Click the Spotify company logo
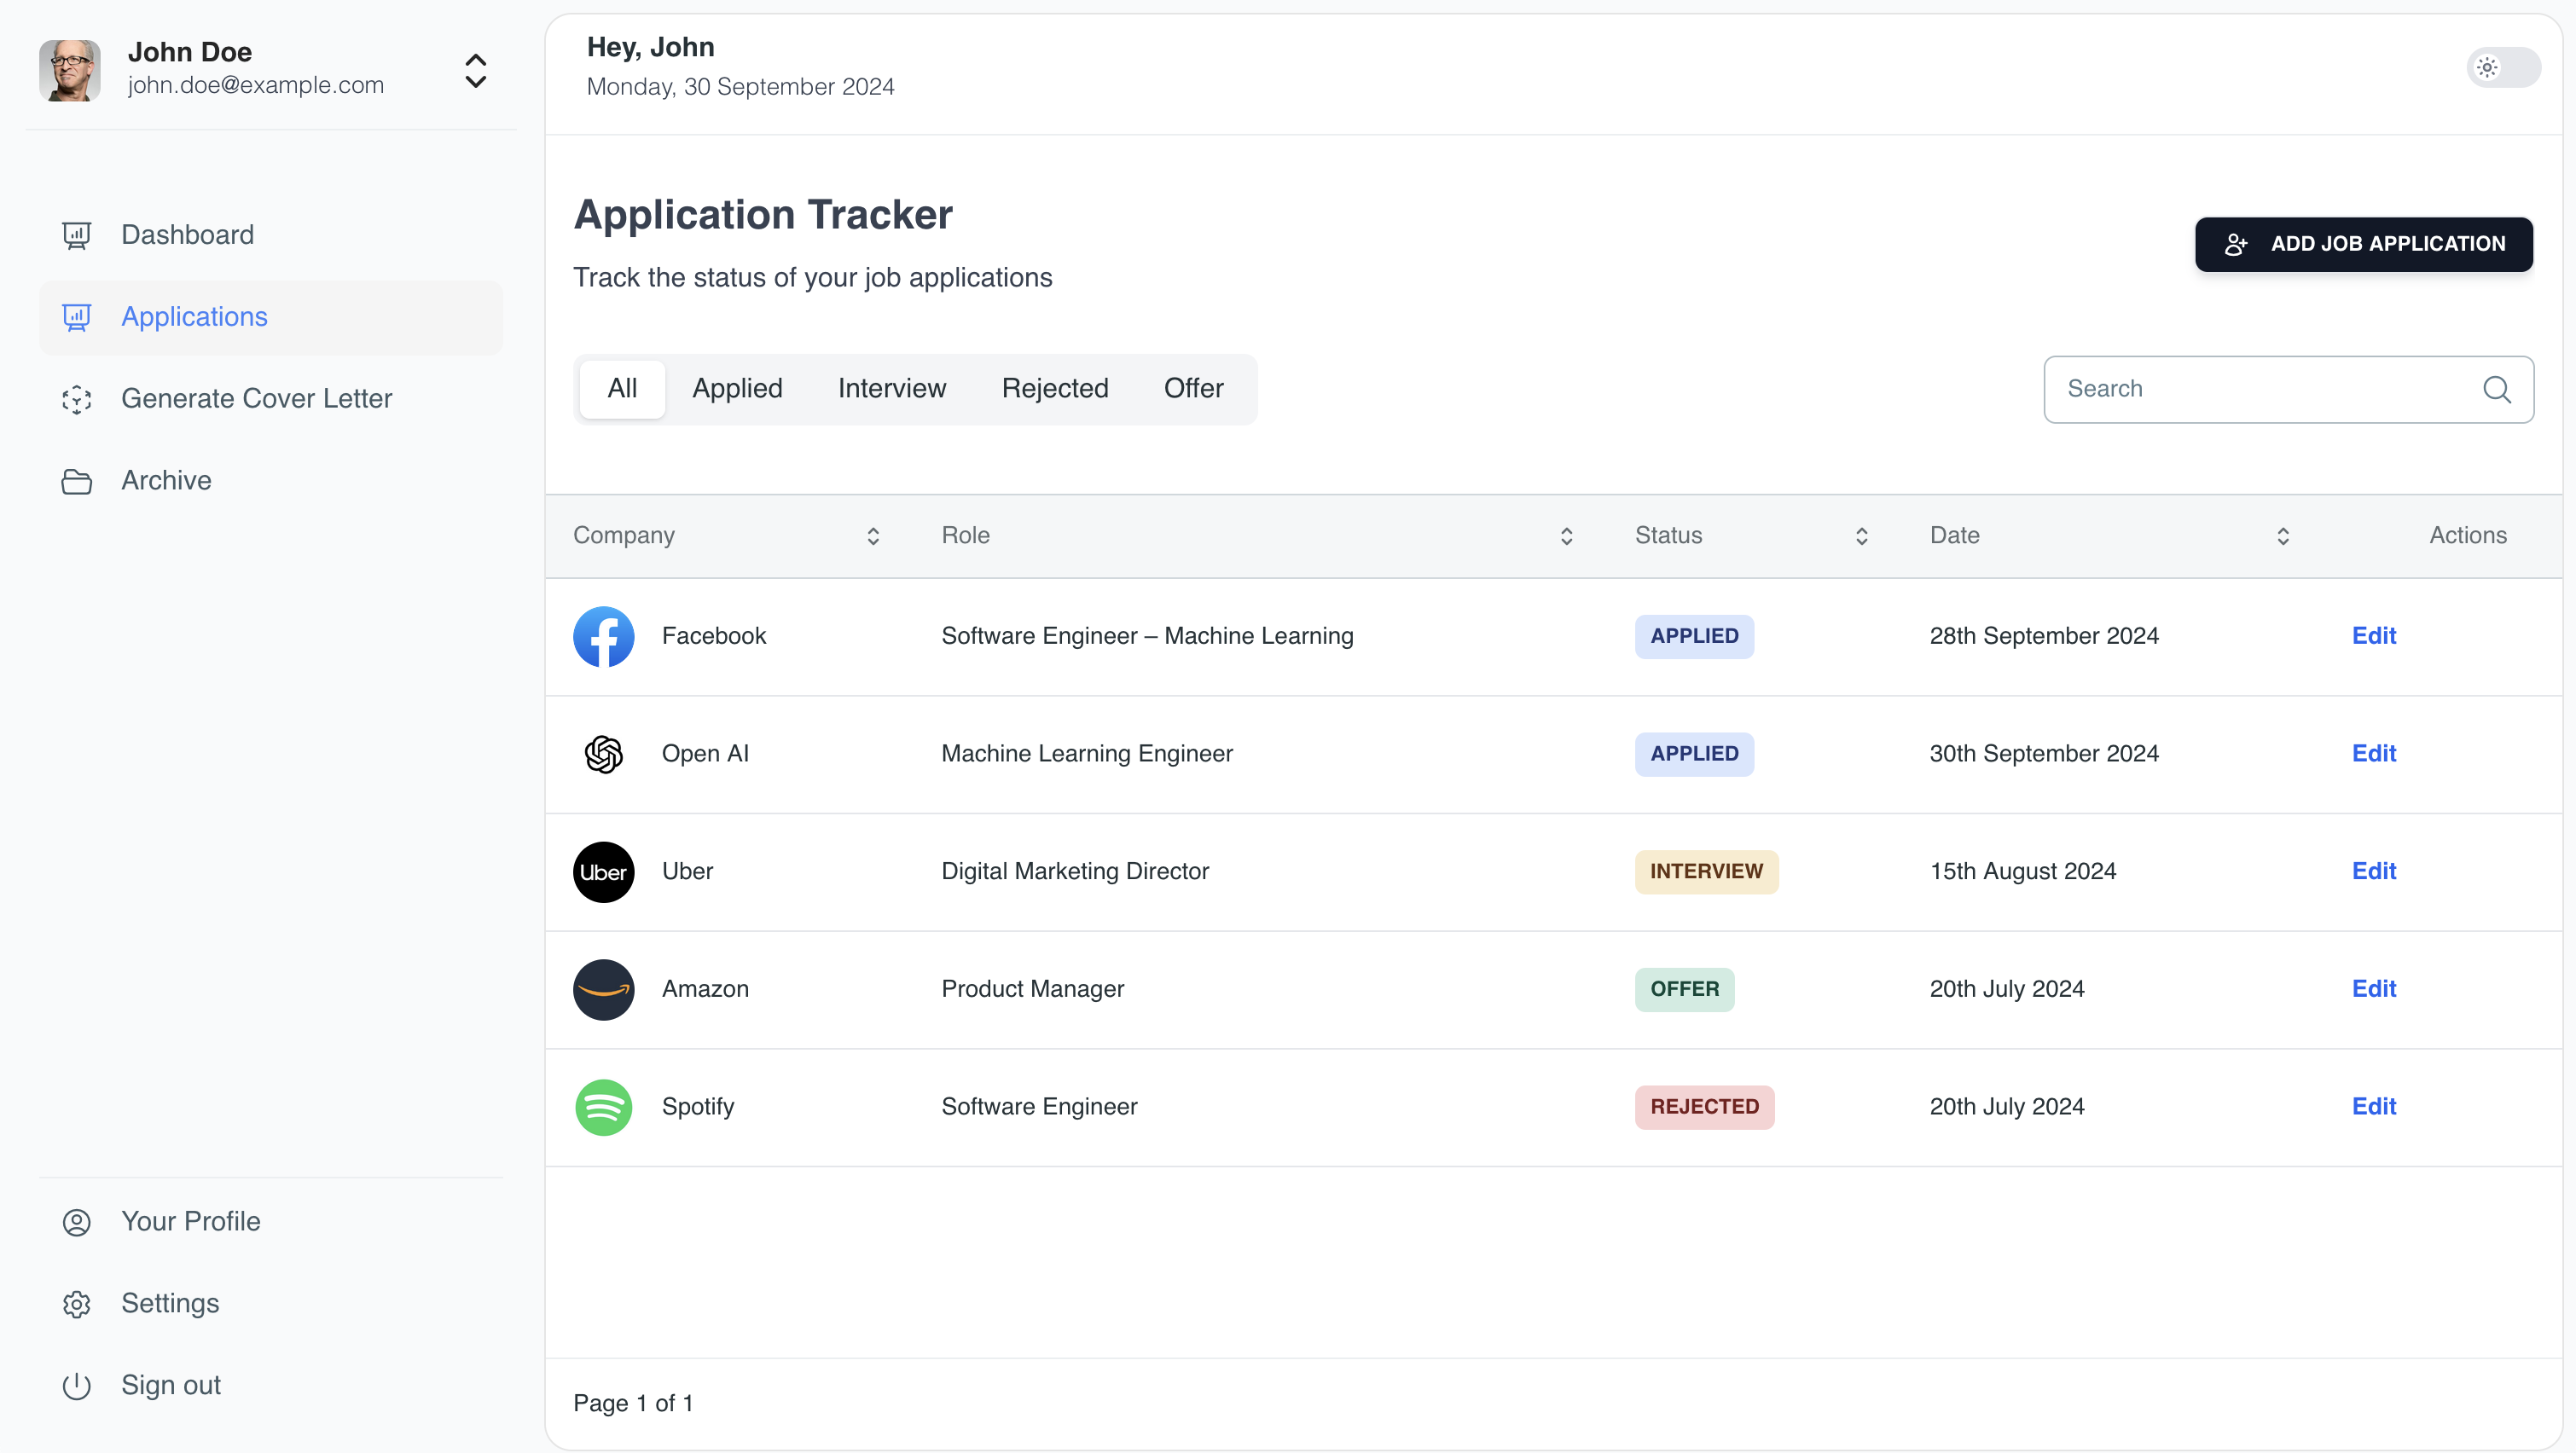The height and width of the screenshot is (1453, 2576). click(x=603, y=1107)
